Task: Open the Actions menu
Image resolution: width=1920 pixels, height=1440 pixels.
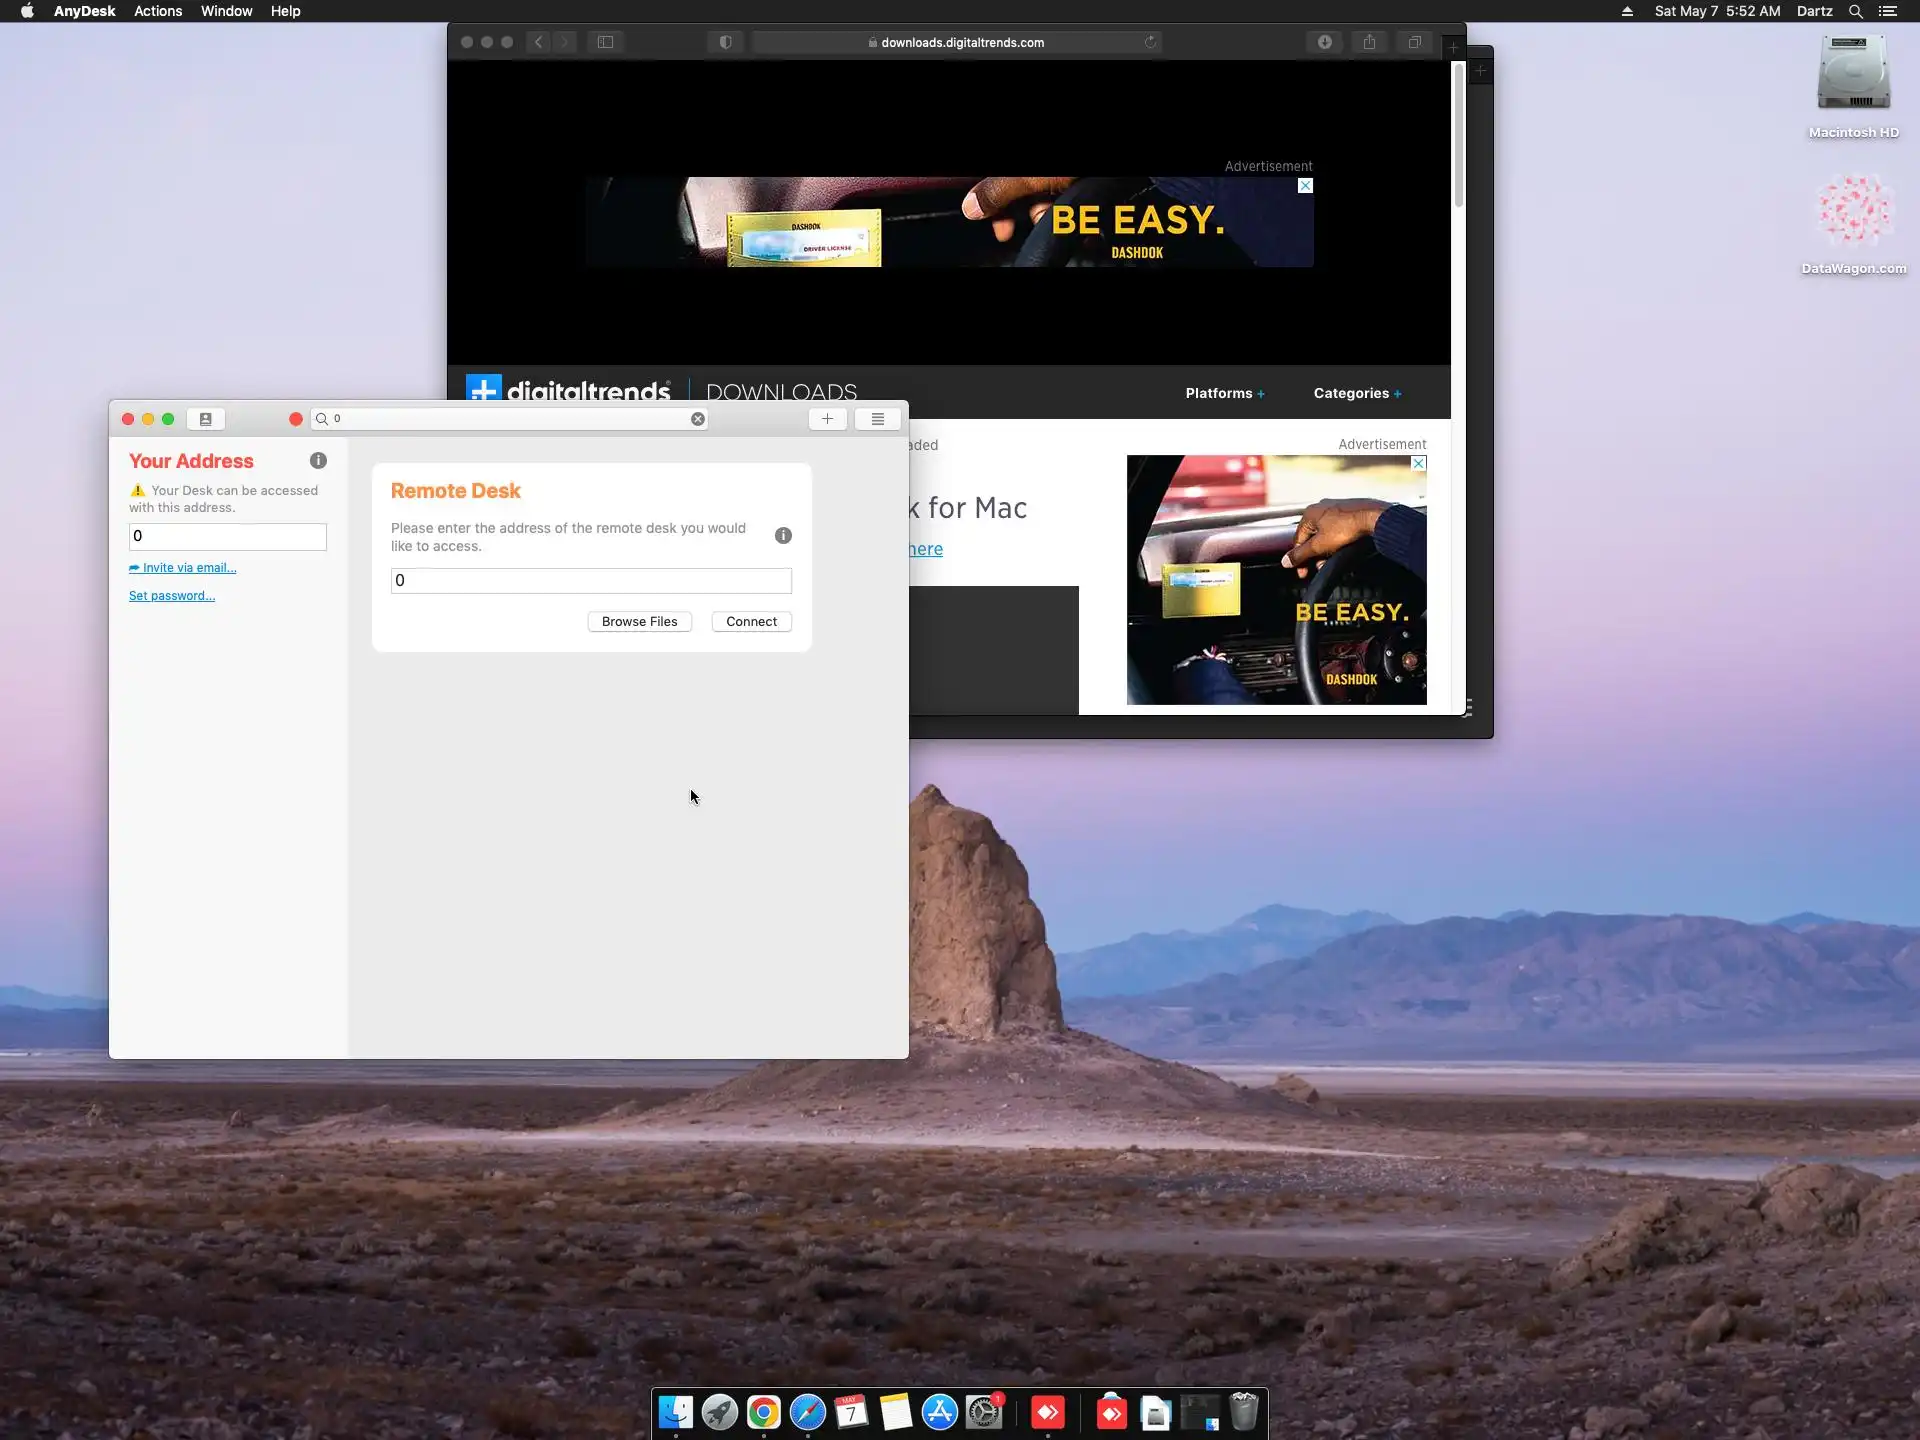Action: point(158,11)
